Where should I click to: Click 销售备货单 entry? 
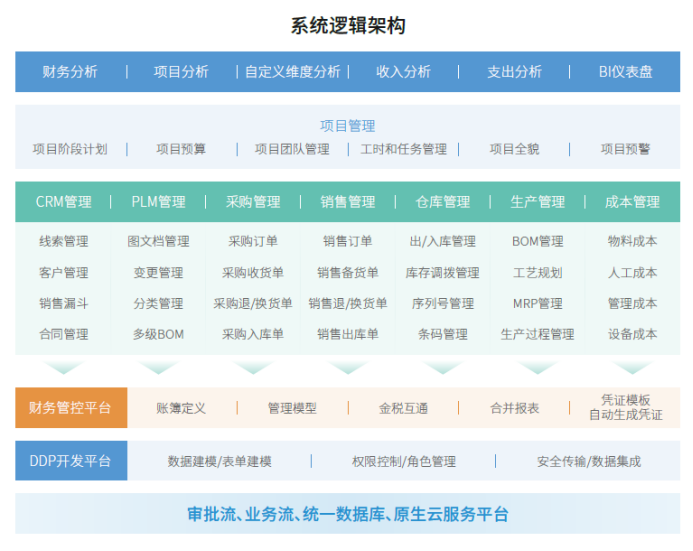tap(348, 273)
